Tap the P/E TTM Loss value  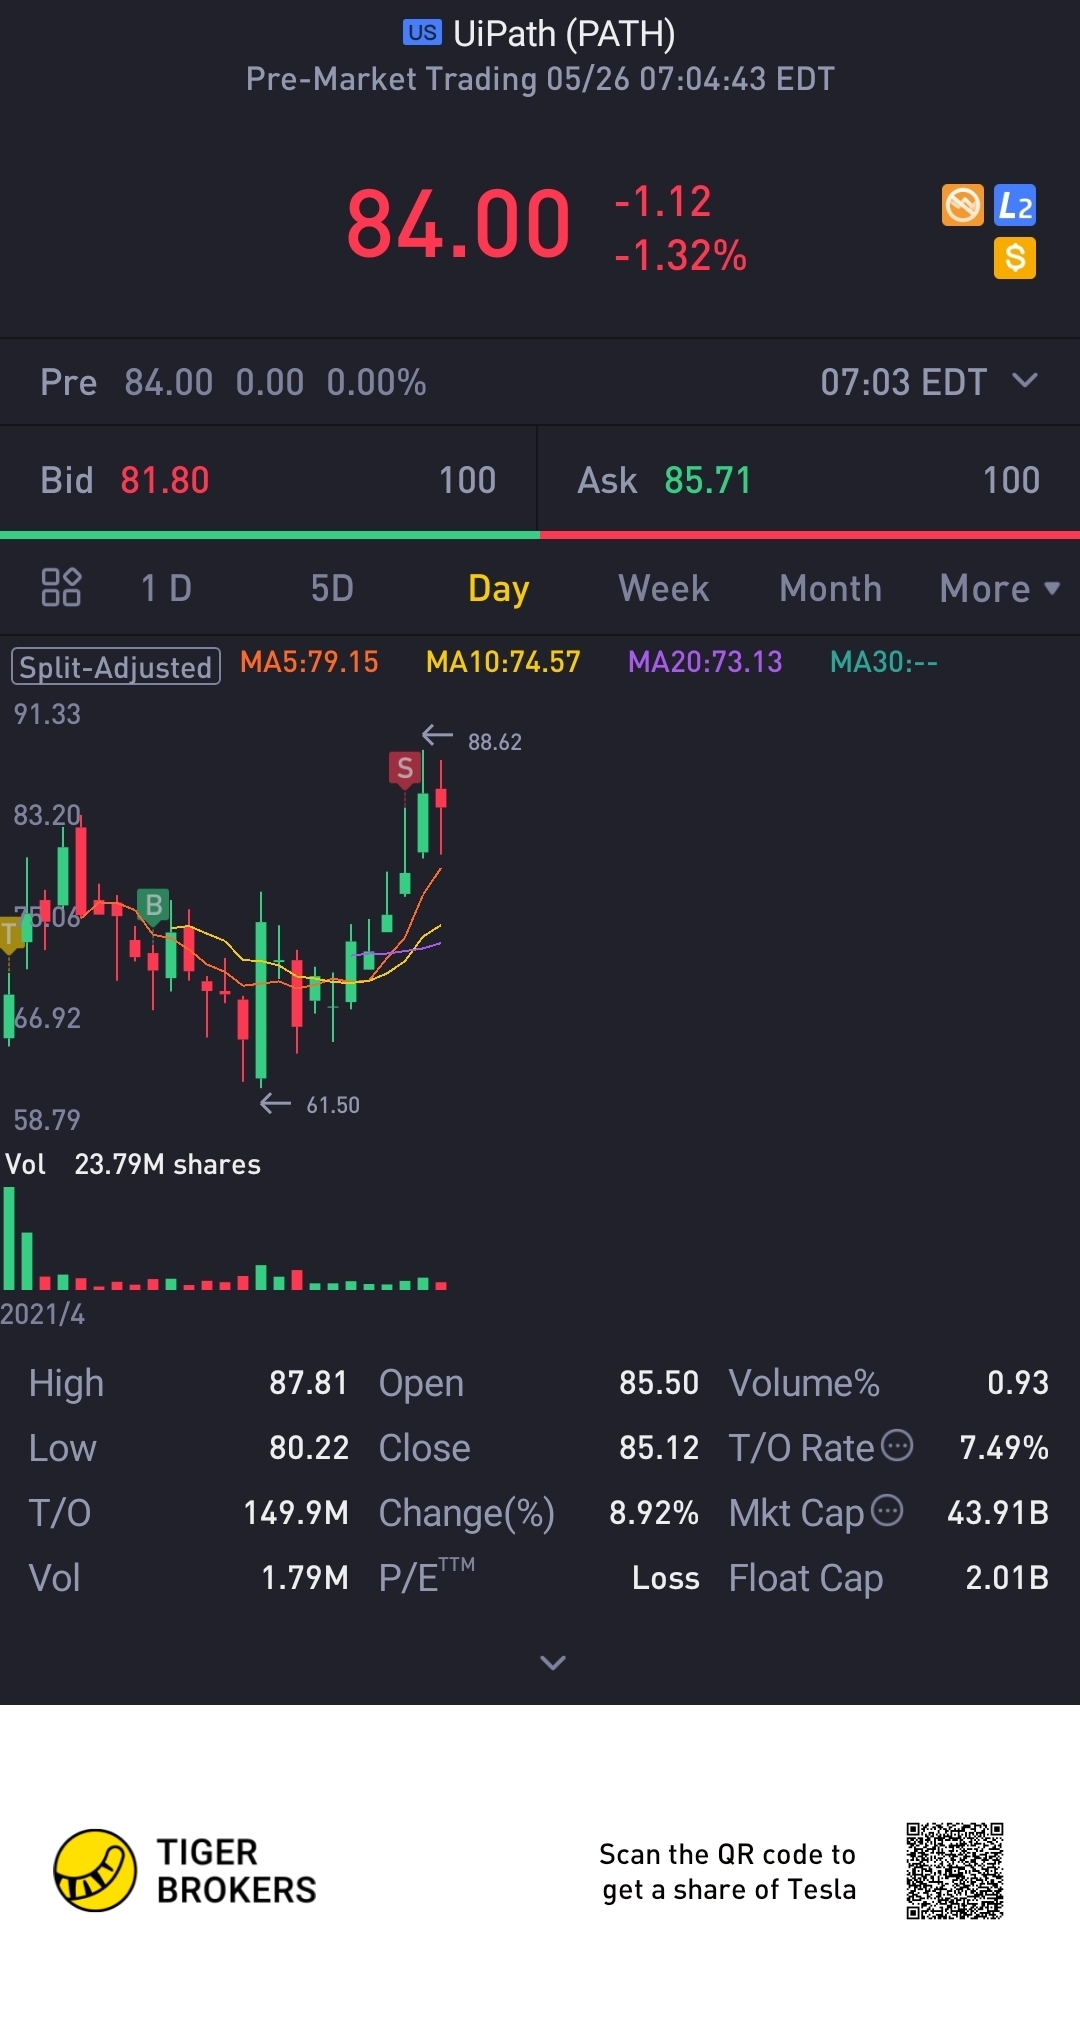point(666,1578)
